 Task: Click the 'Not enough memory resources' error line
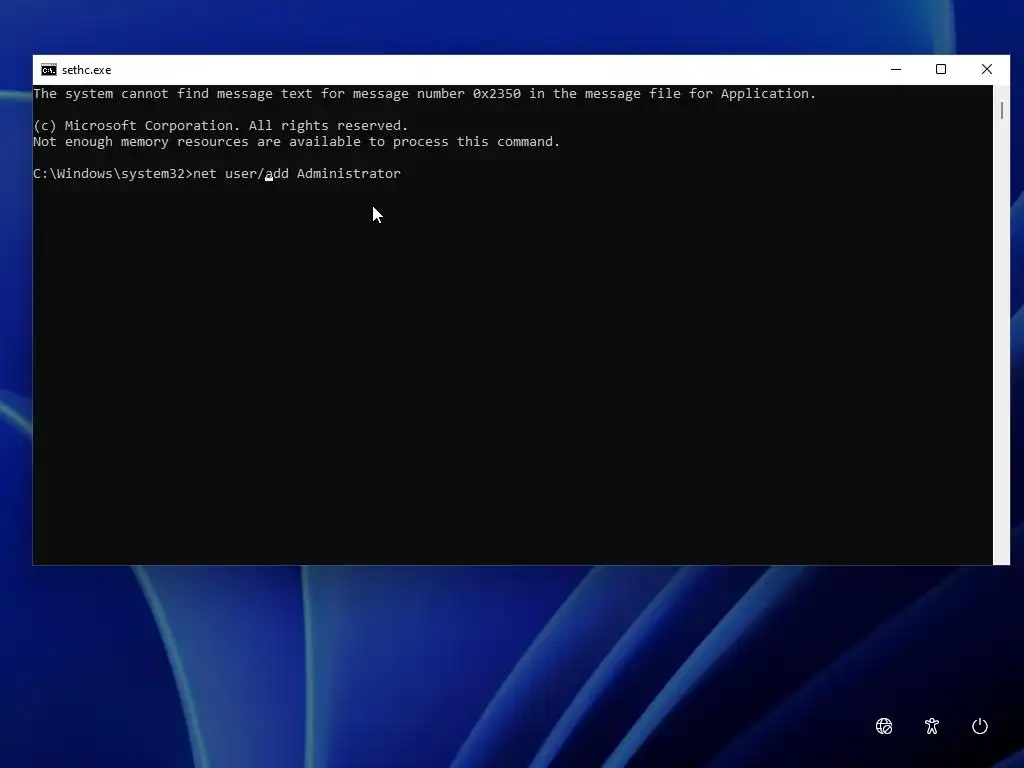click(x=296, y=142)
